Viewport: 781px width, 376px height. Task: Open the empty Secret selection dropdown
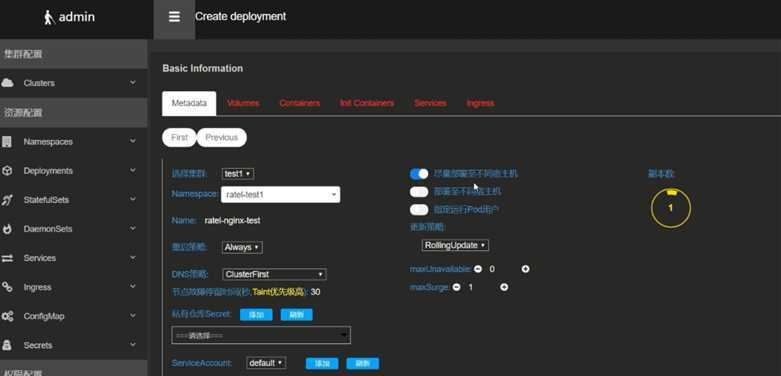pos(261,336)
